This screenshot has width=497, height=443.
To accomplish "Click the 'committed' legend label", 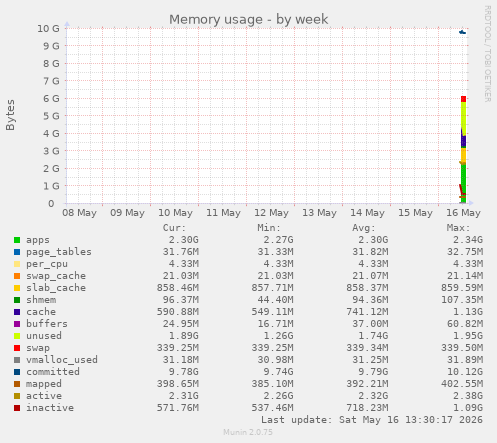I will [x=53, y=372].
